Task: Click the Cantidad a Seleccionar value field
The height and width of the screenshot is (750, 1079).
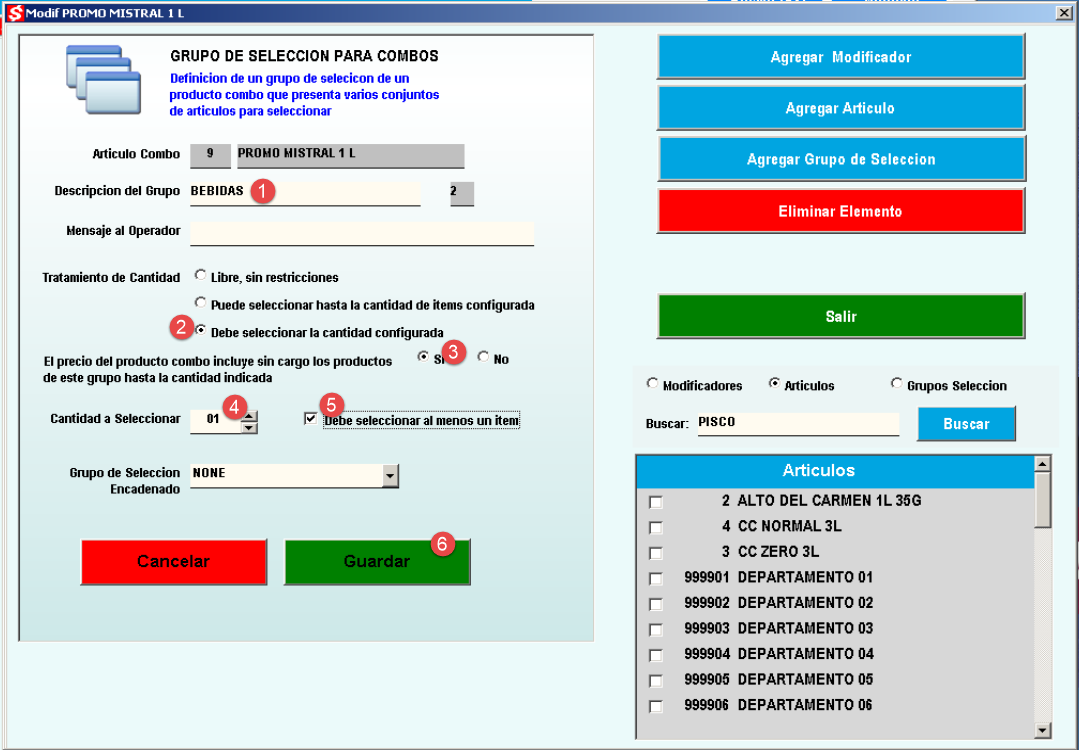Action: coord(215,420)
